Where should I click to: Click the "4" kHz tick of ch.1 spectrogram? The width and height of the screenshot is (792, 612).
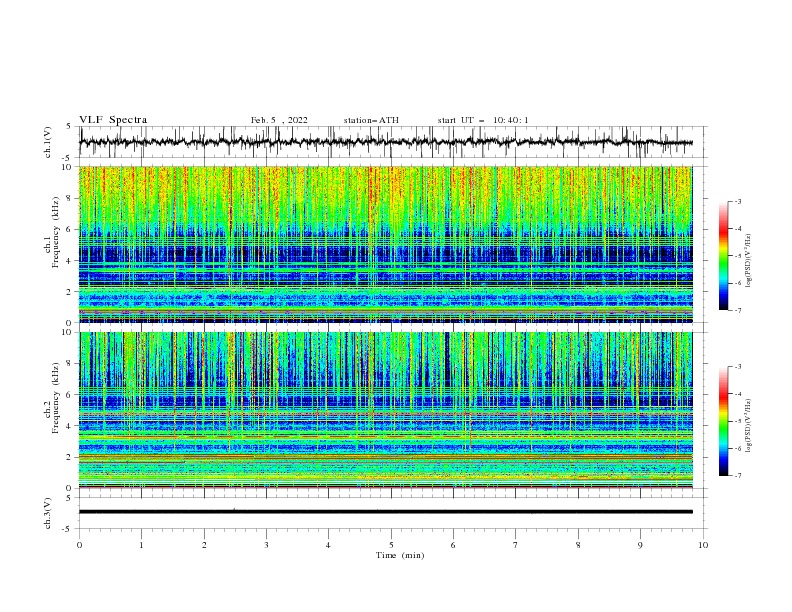pos(70,261)
